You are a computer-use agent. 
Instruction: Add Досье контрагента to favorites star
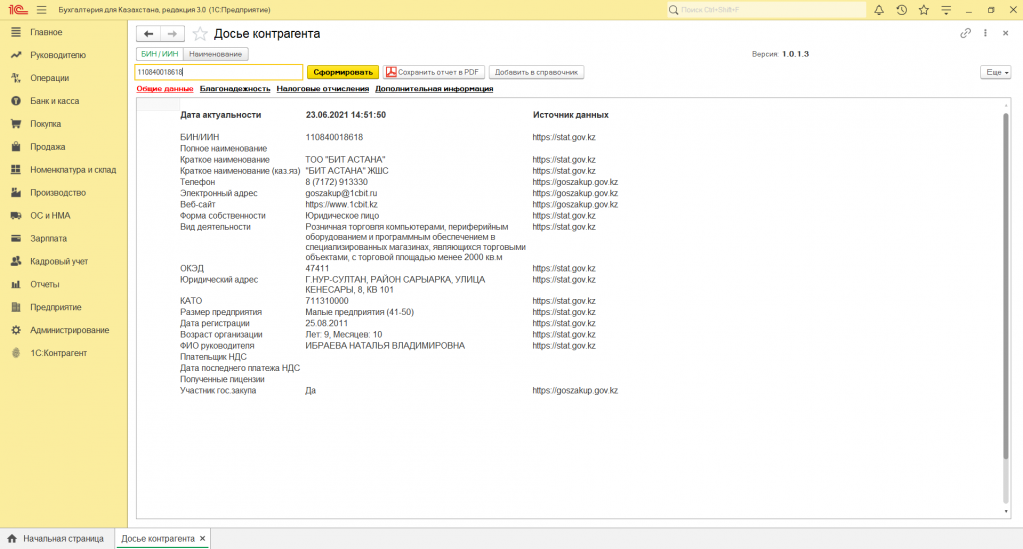[x=200, y=34]
